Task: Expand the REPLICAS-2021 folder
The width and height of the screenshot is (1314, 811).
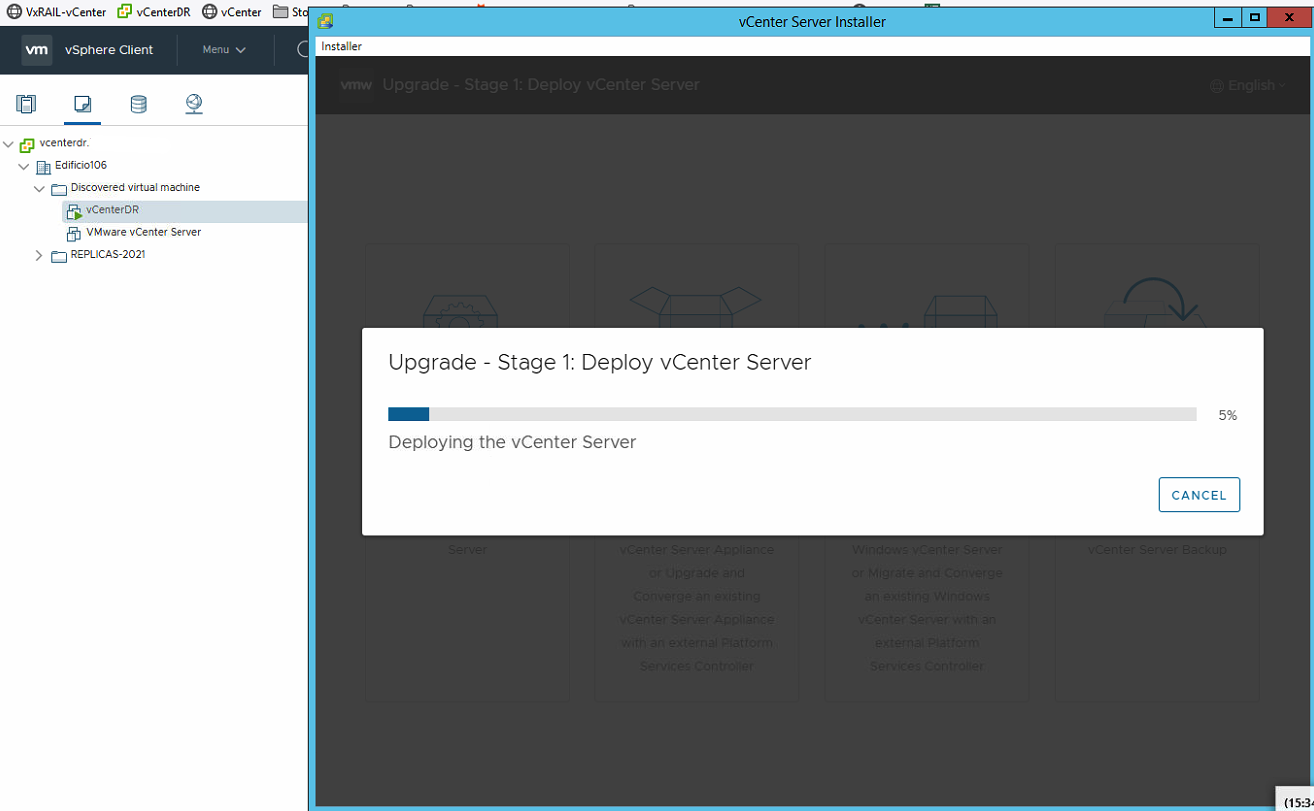Action: coord(40,255)
